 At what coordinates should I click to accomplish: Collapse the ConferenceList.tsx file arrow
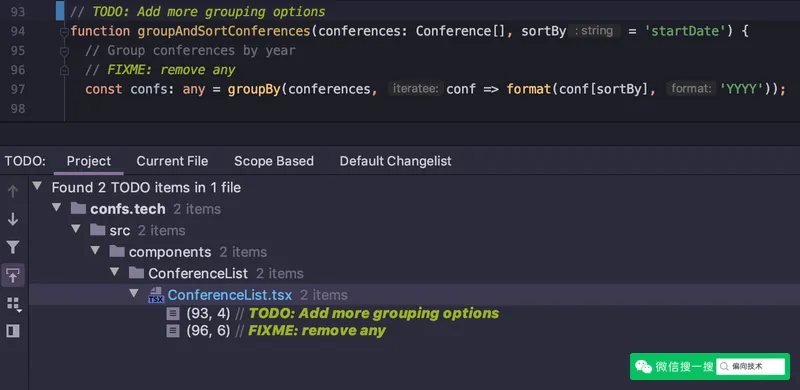(x=134, y=293)
